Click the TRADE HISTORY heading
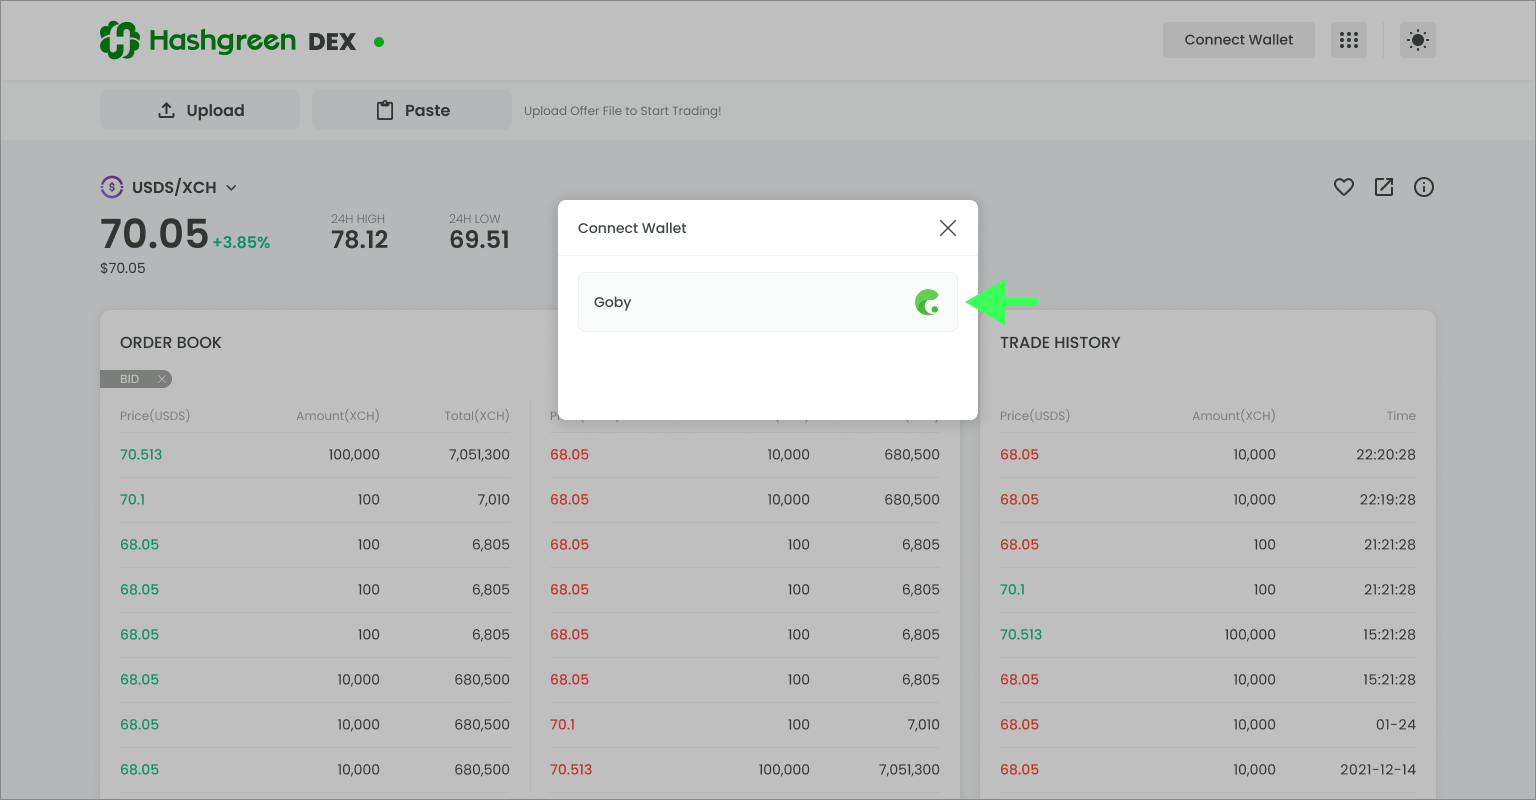This screenshot has width=1536, height=800. click(1060, 342)
